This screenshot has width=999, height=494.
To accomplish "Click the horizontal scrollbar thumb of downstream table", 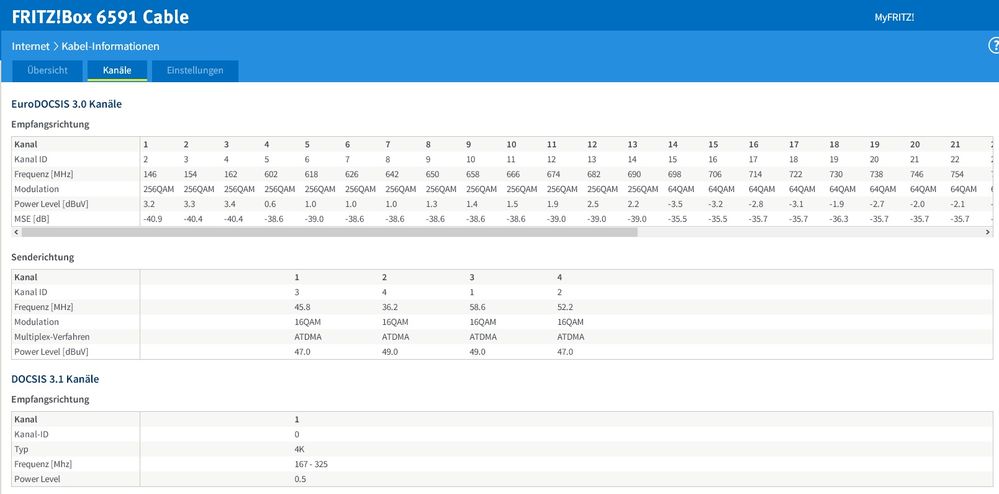I will (328, 232).
